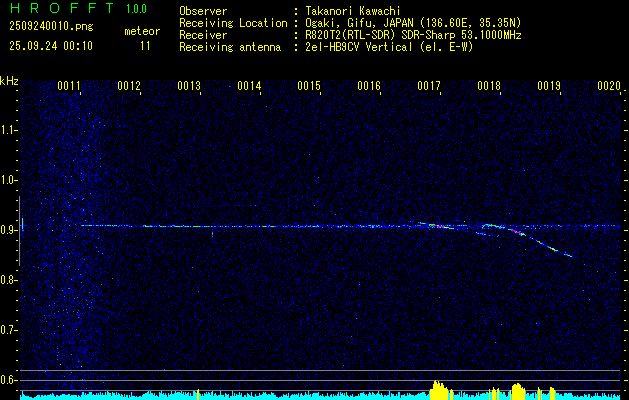Click time marker 0018
629x400 pixels.
tap(489, 86)
